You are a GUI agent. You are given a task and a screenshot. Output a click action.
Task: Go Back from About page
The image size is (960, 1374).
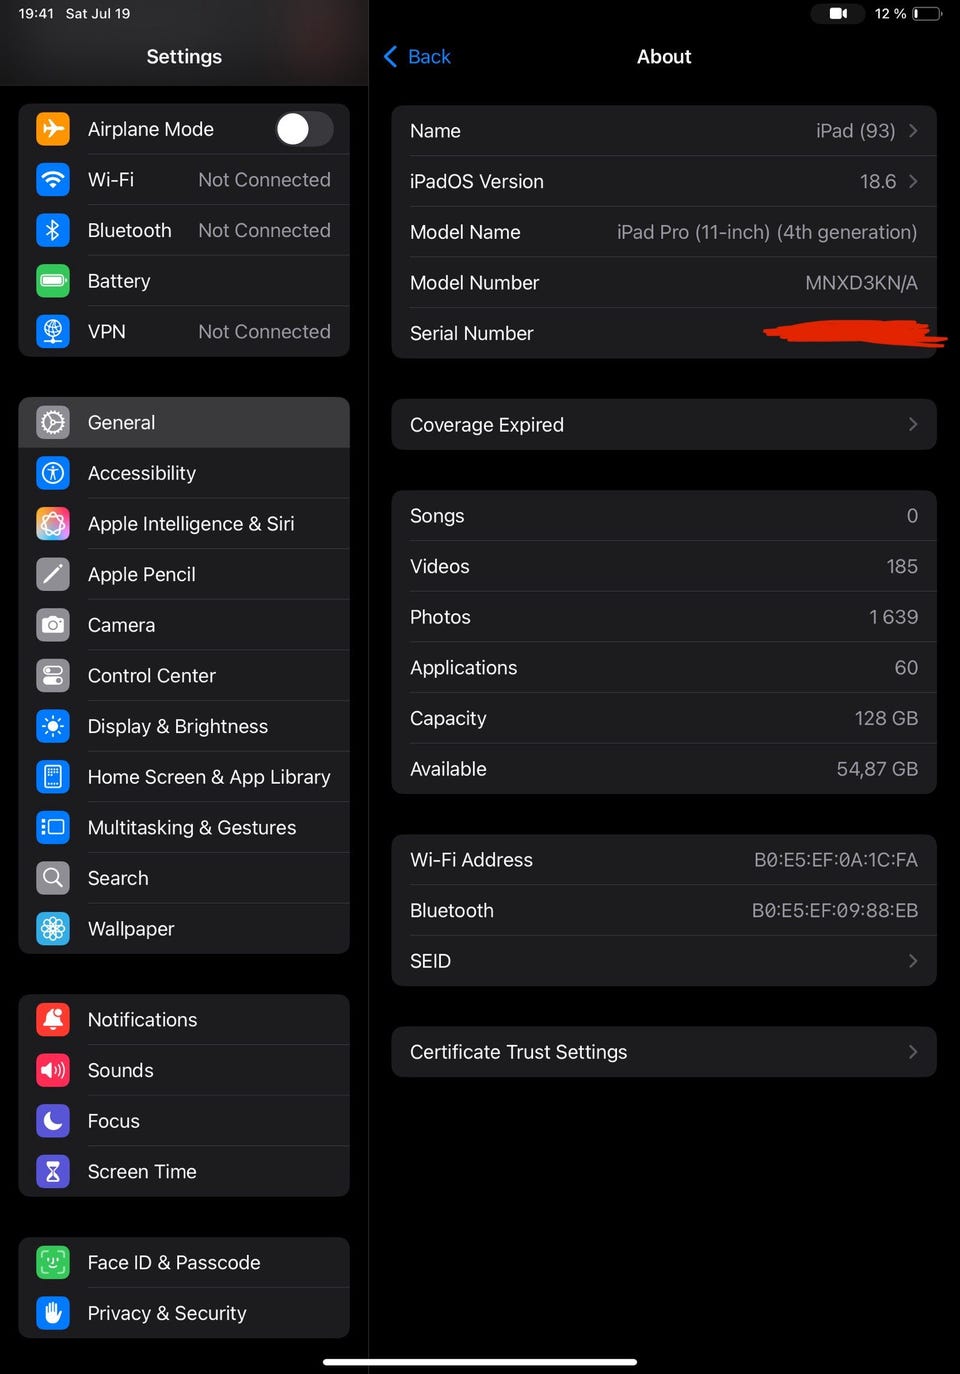418,57
